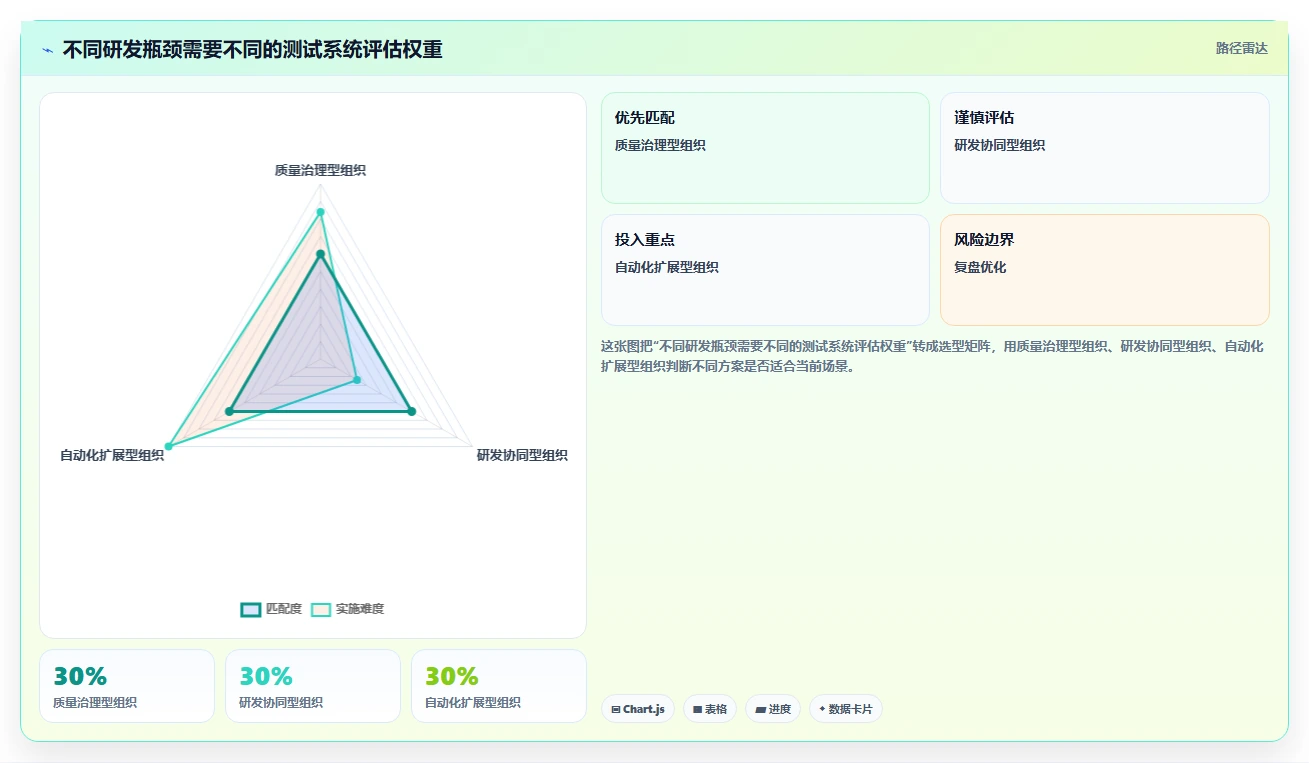1309x763 pixels.
Task: Click the page title 不同研发瓶颈需要不同的测试系统评估权重
Action: (252, 49)
